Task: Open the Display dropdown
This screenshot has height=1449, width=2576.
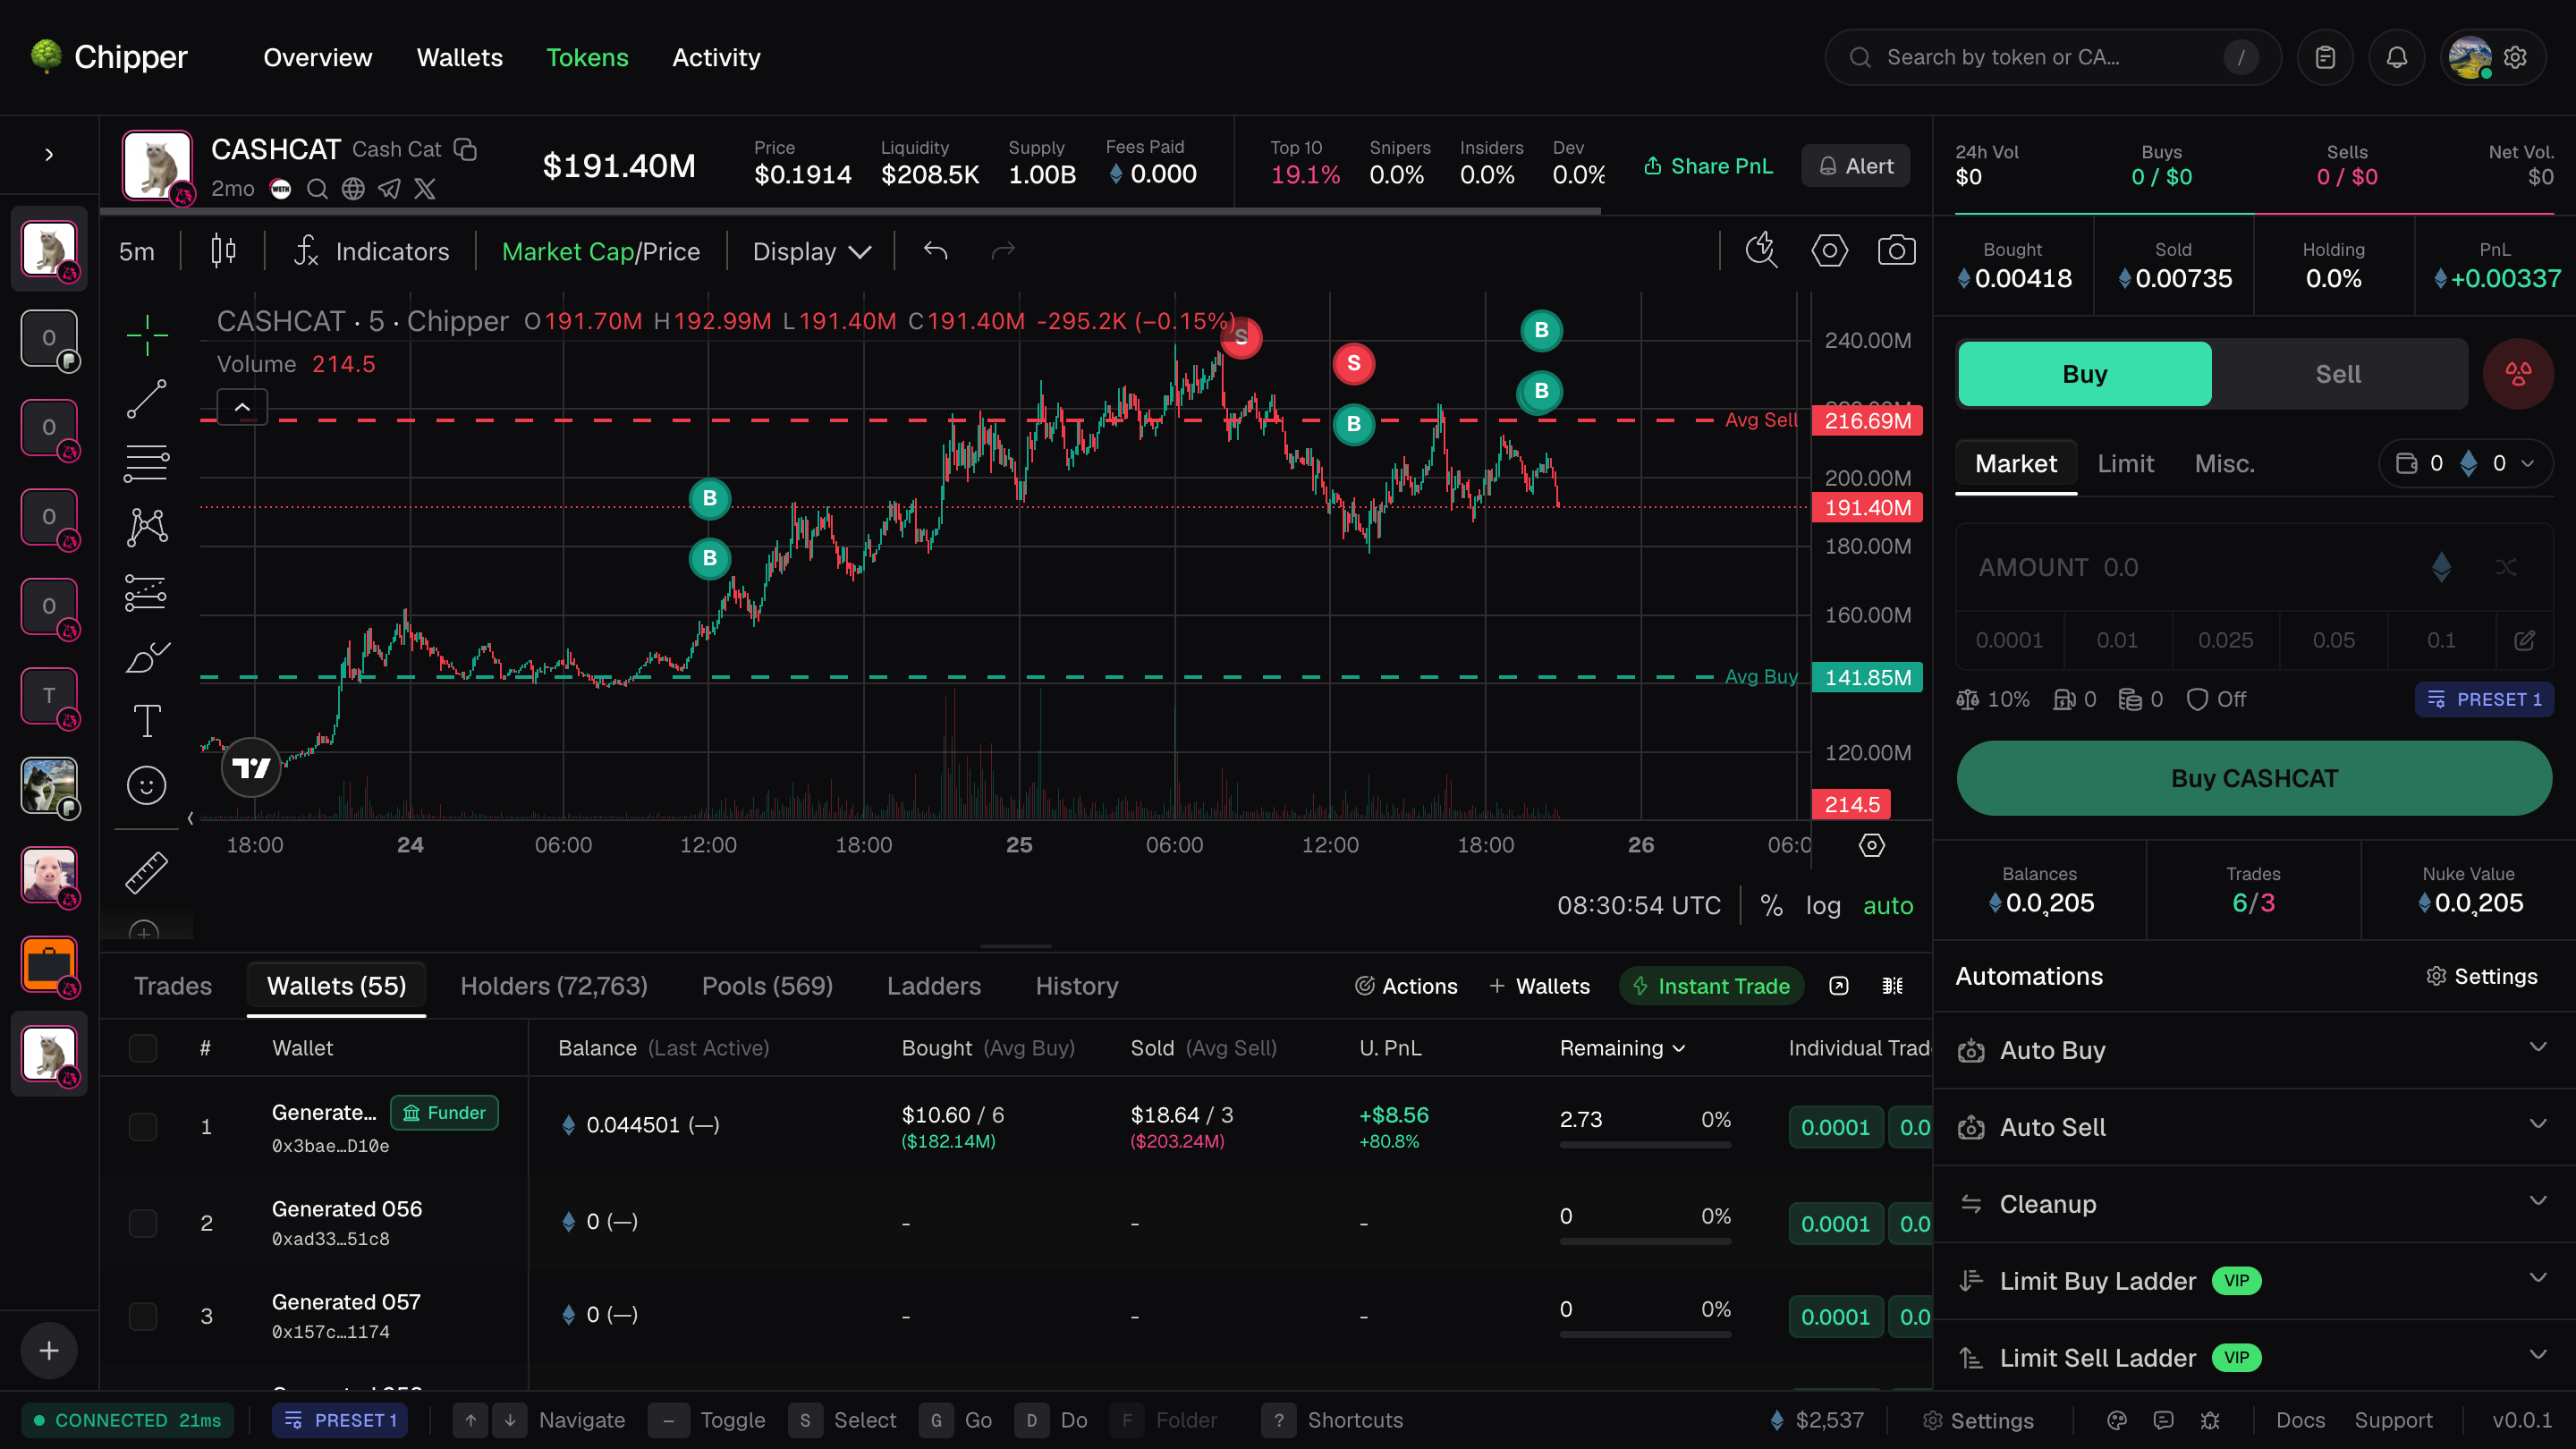Action: 812,251
